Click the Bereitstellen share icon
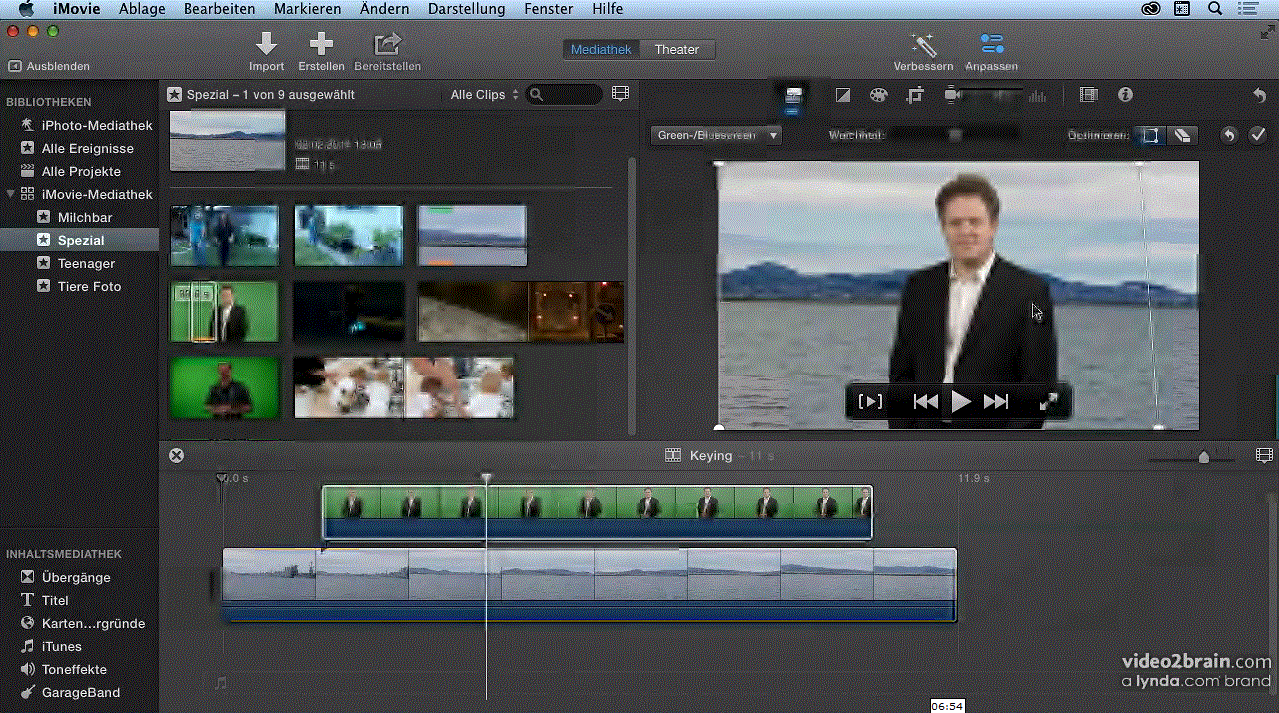Viewport: 1279px width, 713px height. click(387, 44)
